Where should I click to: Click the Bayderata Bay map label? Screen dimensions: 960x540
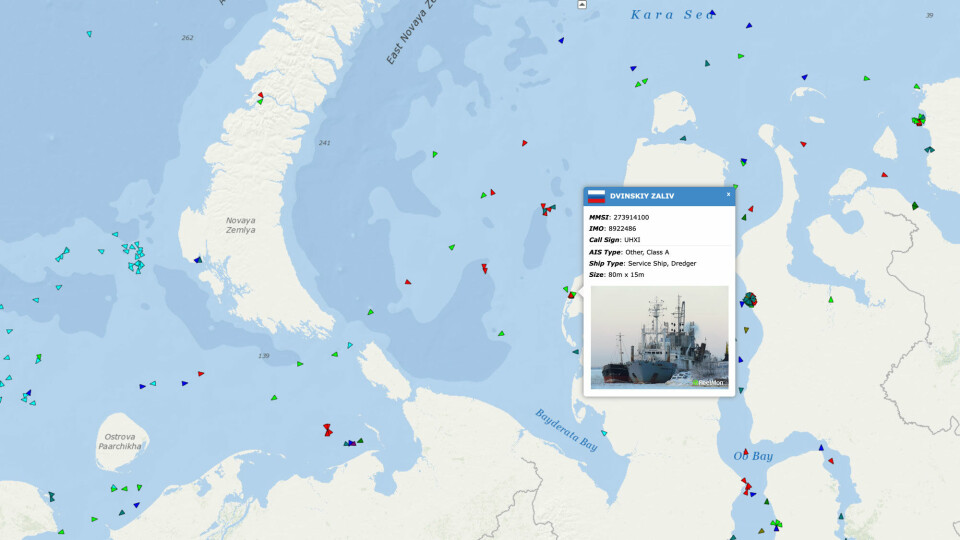[565, 430]
